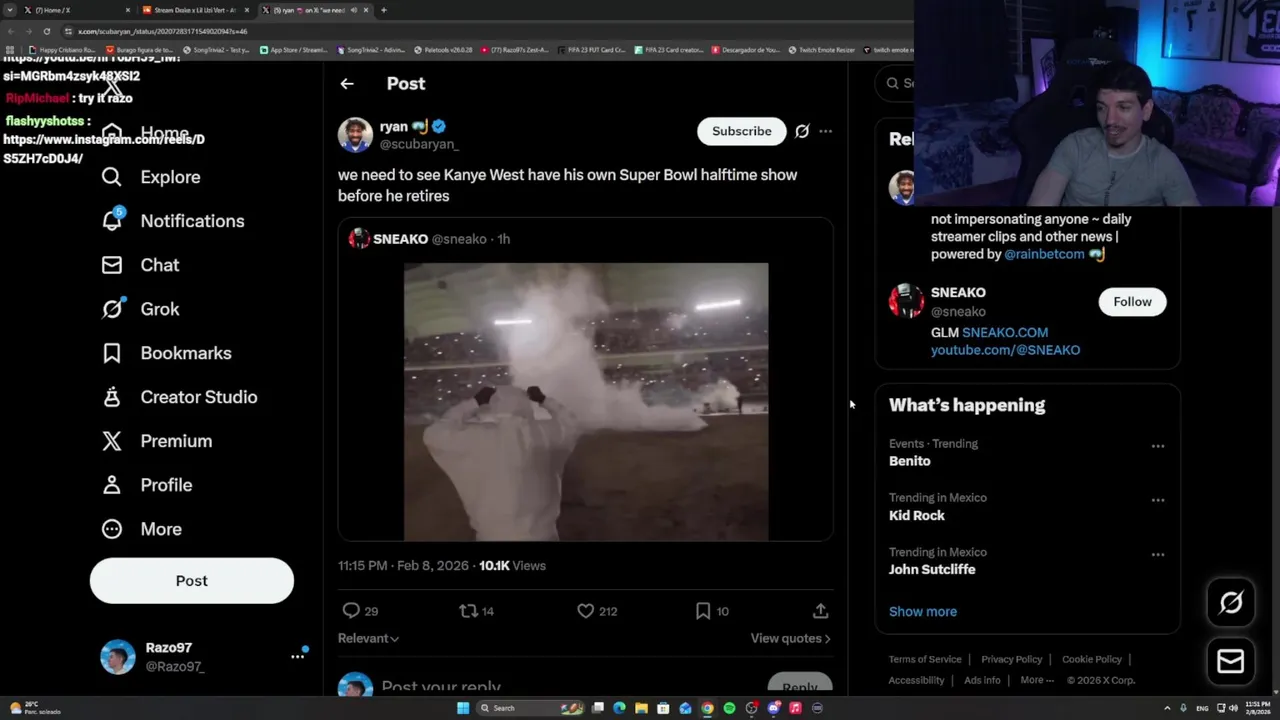Open the Benito trending topic
Viewport: 1280px width, 720px height.
pos(910,461)
